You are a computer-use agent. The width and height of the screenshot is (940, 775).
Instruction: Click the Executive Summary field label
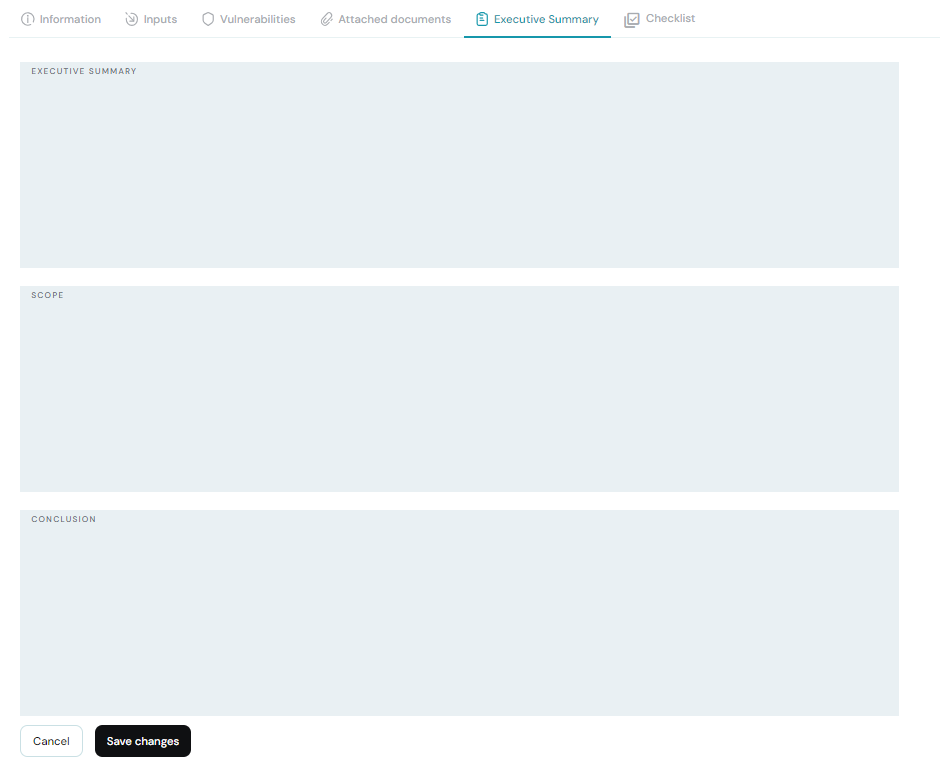coord(84,72)
